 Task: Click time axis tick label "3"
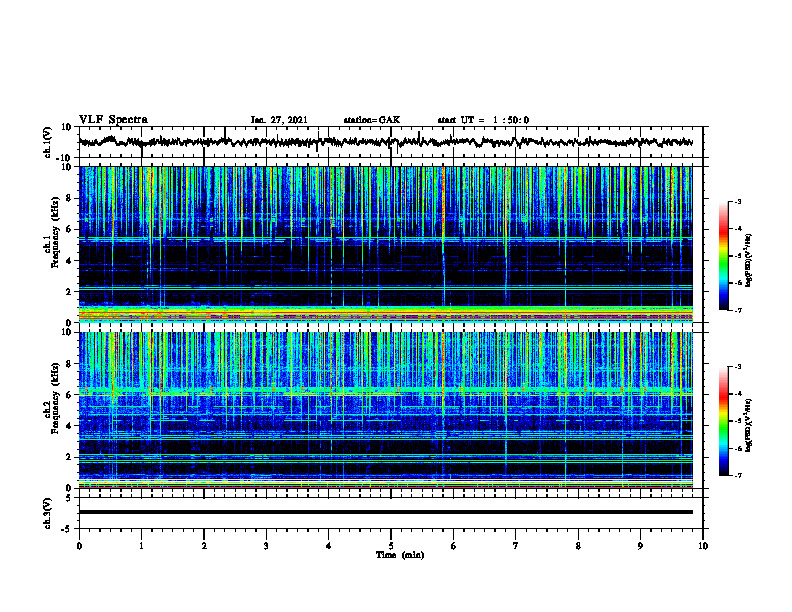coord(266,546)
